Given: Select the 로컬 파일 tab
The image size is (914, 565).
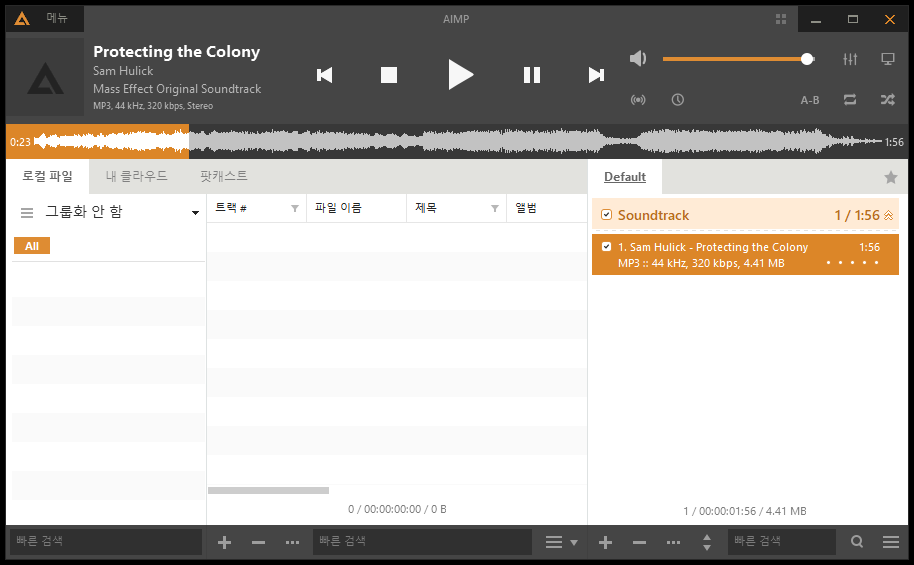Looking at the screenshot, I should coord(47,176).
